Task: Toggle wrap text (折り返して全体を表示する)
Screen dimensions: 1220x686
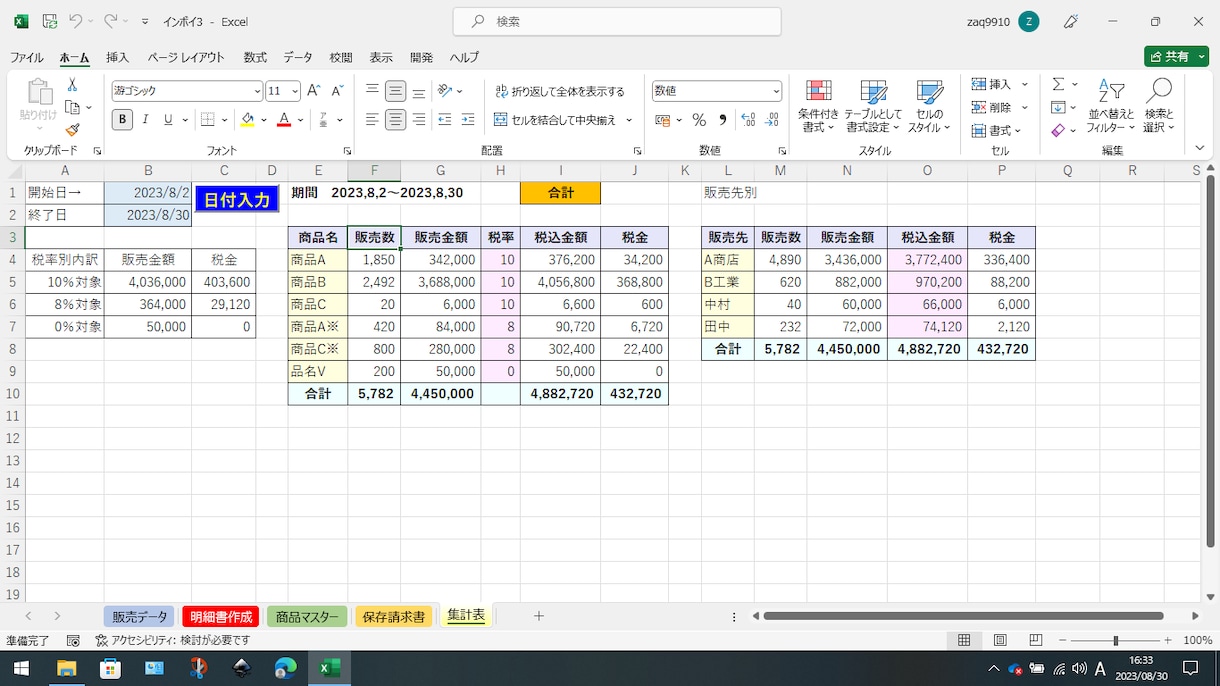Action: 560,91
